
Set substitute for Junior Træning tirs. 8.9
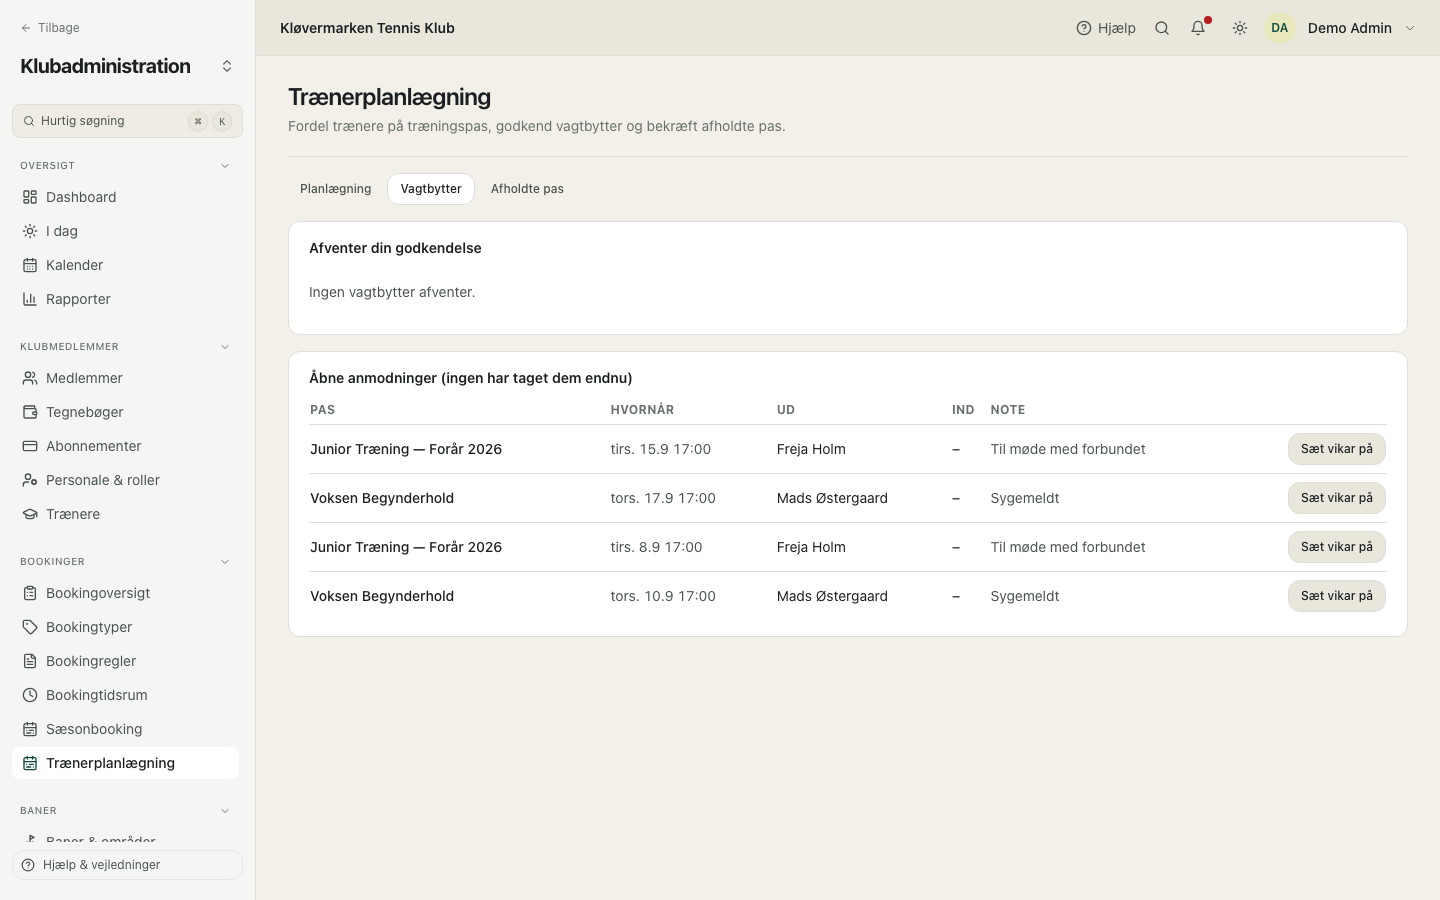point(1336,547)
